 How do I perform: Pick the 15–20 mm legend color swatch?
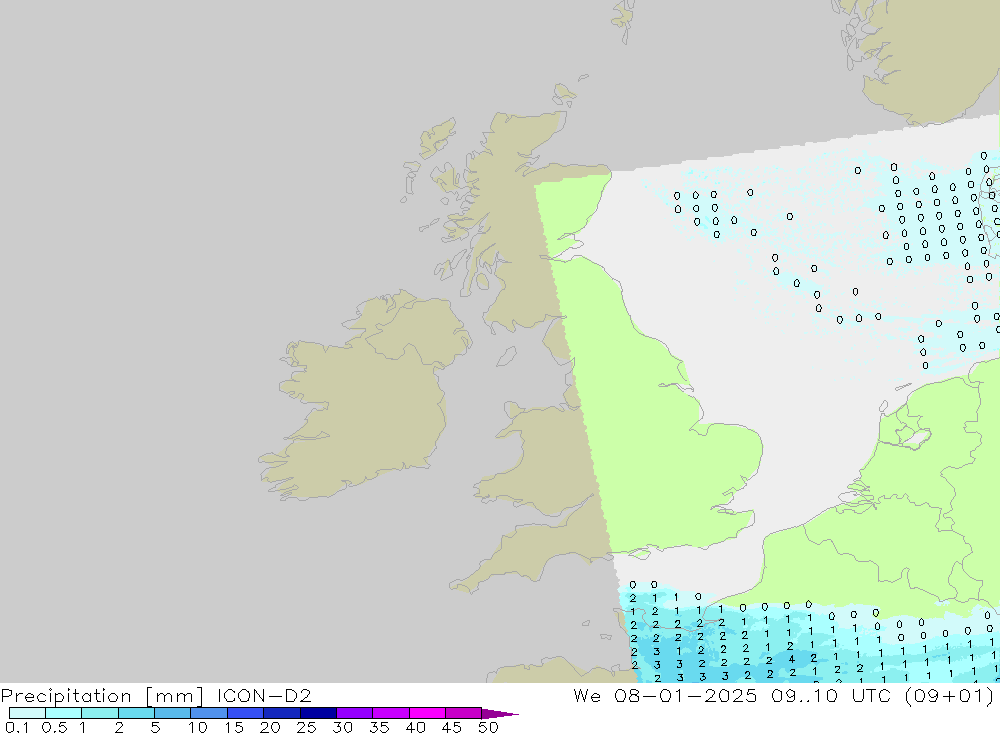[246, 713]
